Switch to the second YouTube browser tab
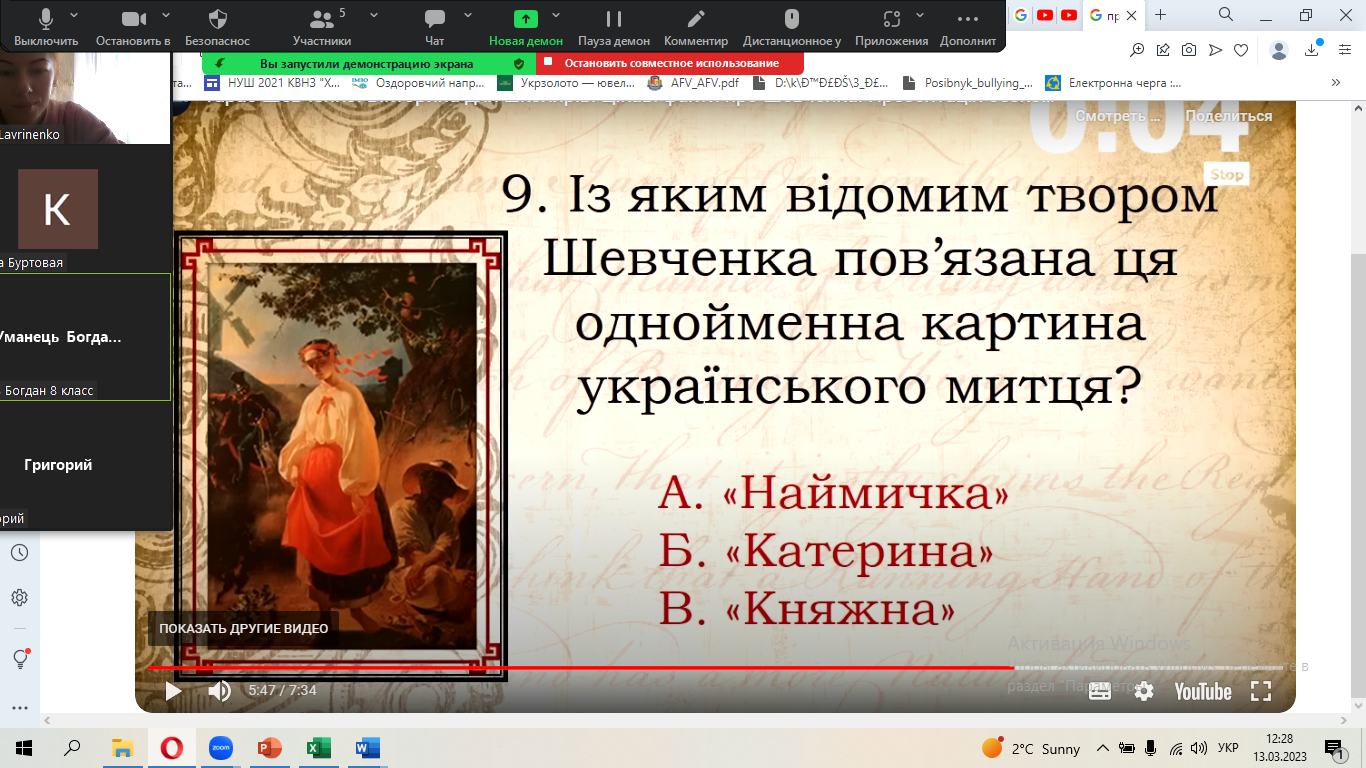 pyautogui.click(x=1070, y=15)
